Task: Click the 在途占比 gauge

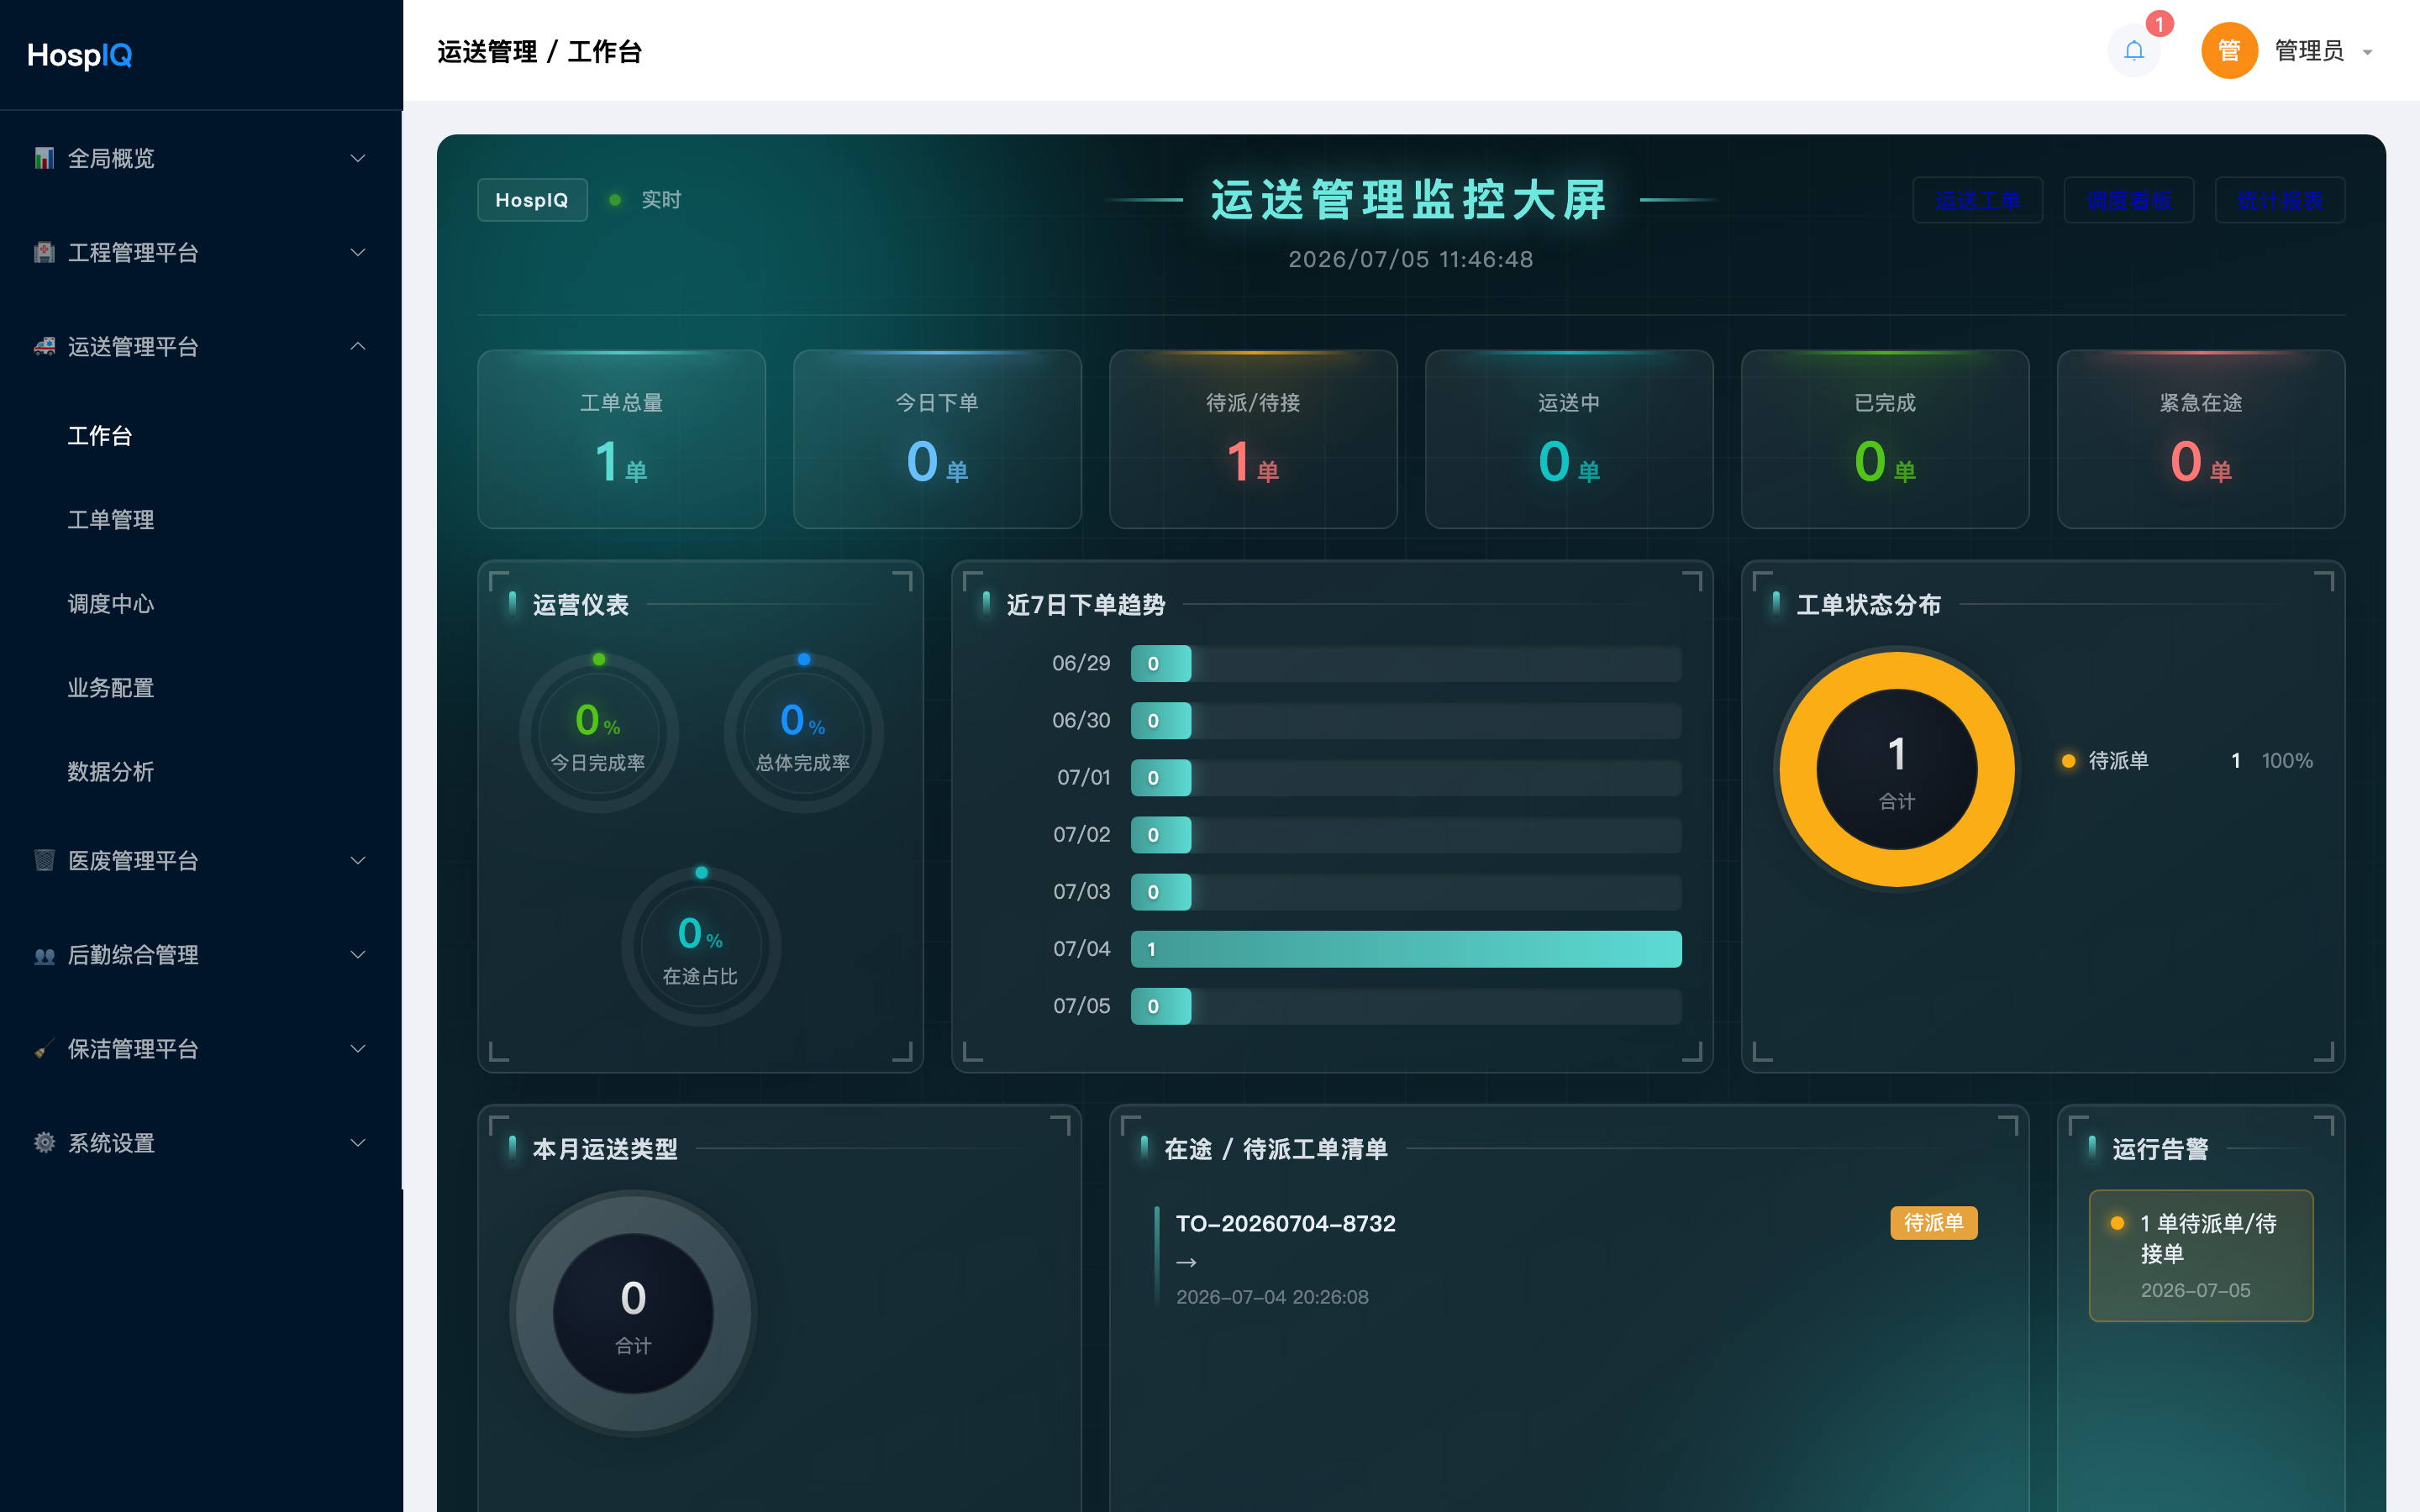Action: (701, 947)
